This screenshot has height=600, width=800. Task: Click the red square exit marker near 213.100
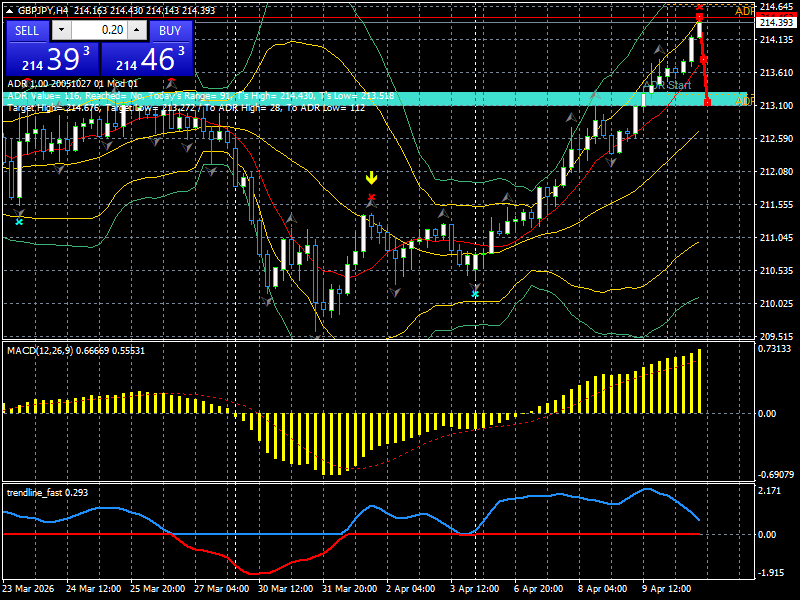[707, 101]
